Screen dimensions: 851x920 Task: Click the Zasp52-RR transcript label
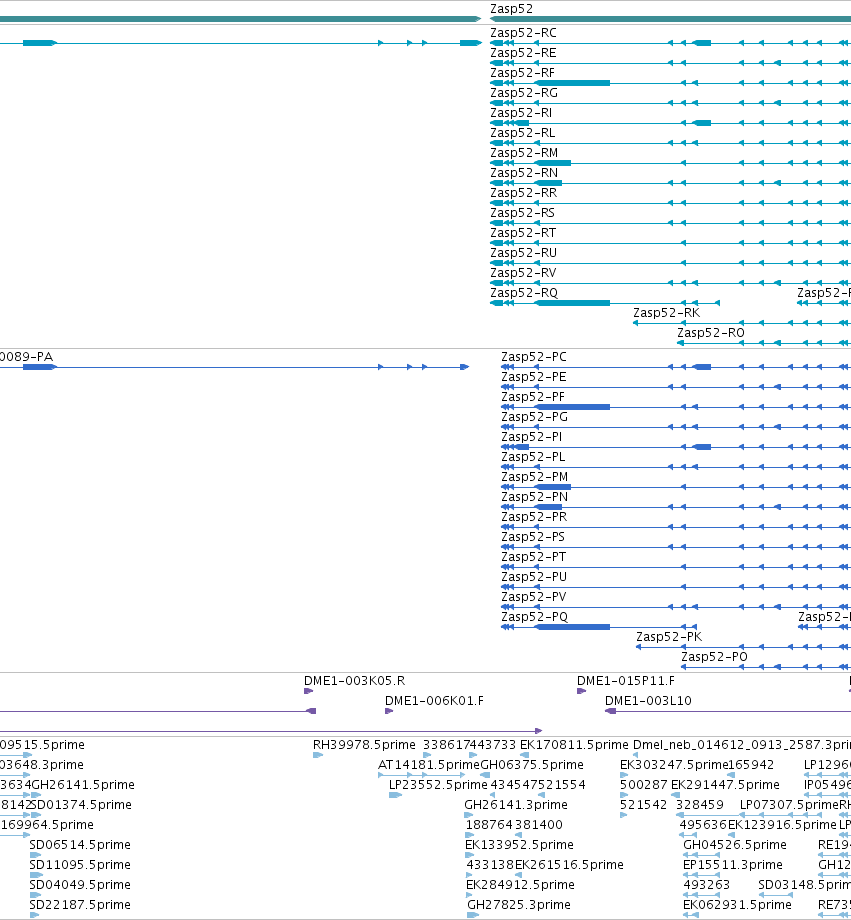point(524,192)
